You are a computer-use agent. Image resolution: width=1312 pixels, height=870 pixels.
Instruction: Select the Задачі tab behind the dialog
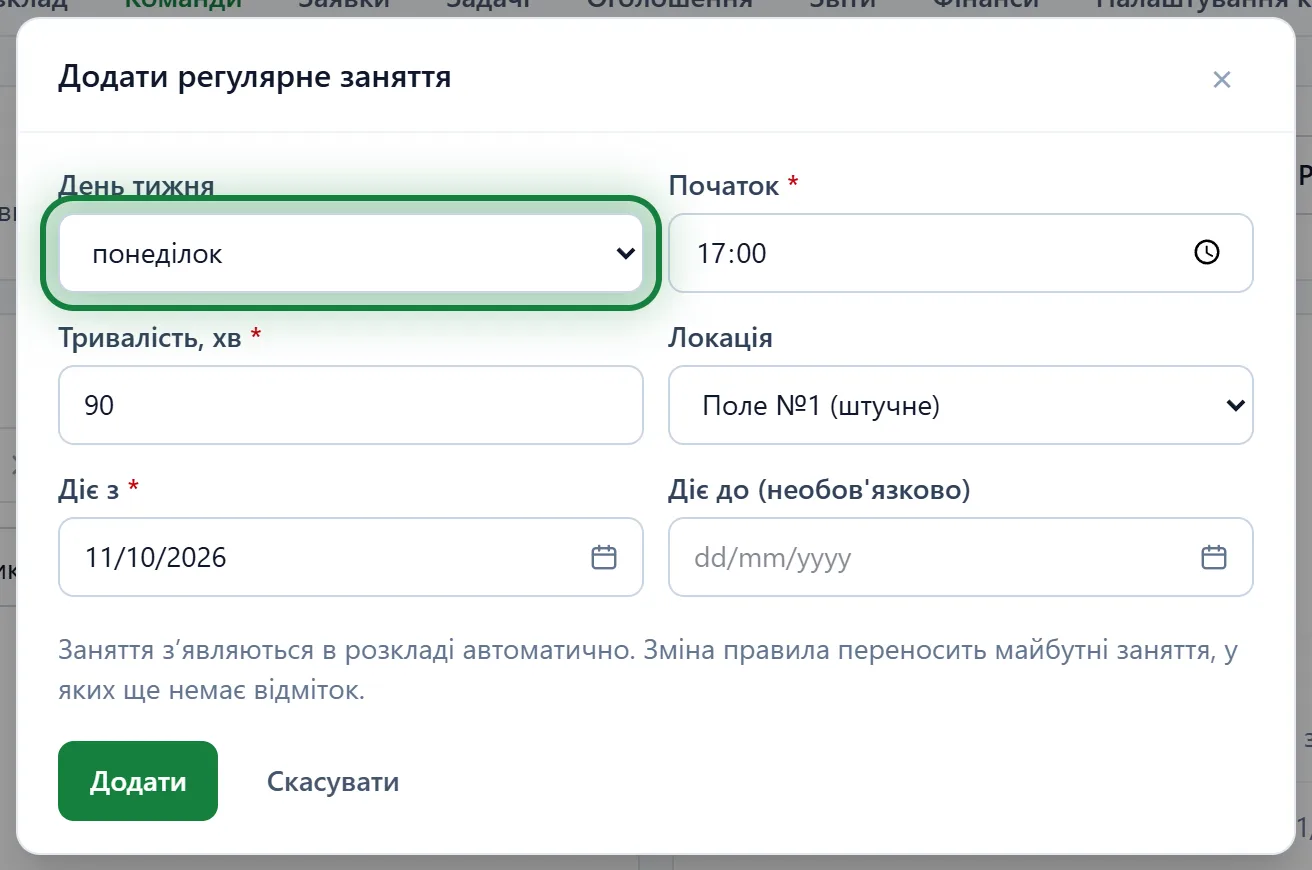coord(487,4)
